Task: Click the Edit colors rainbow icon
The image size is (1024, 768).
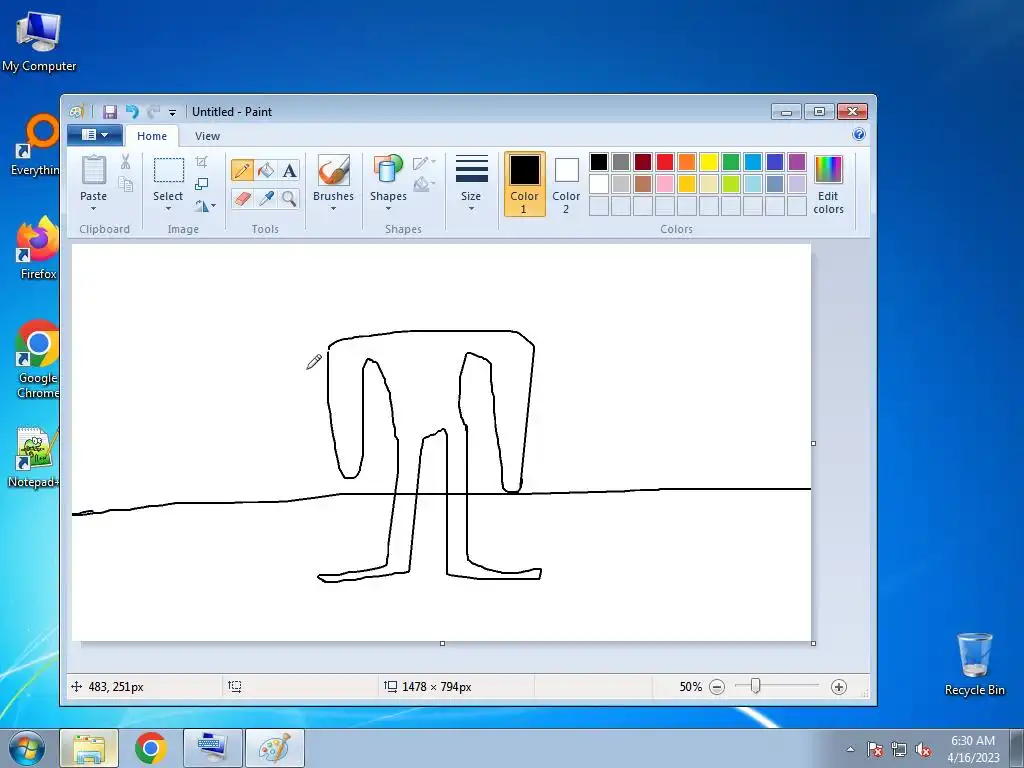Action: point(828,170)
